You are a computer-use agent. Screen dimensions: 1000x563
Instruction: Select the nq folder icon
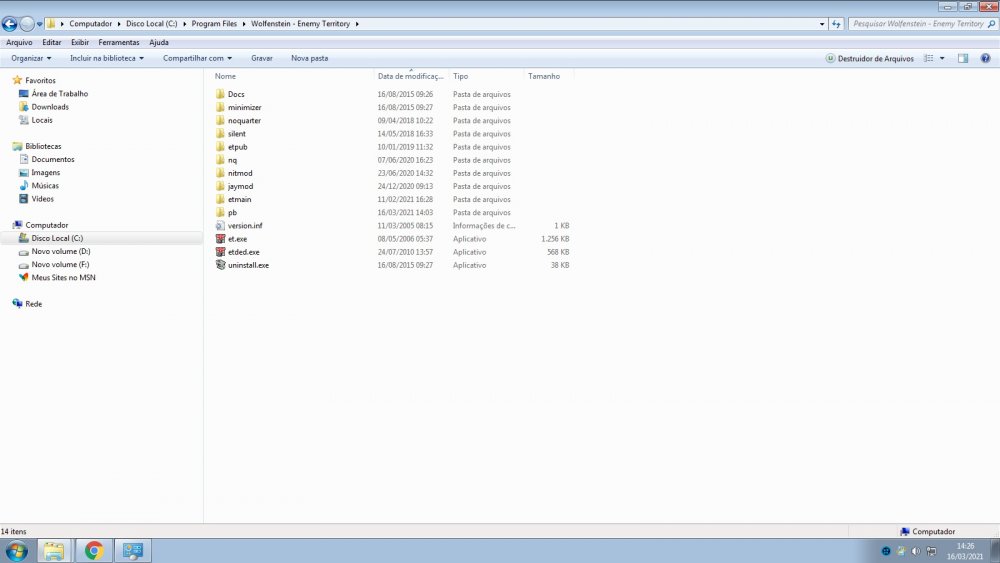point(220,160)
